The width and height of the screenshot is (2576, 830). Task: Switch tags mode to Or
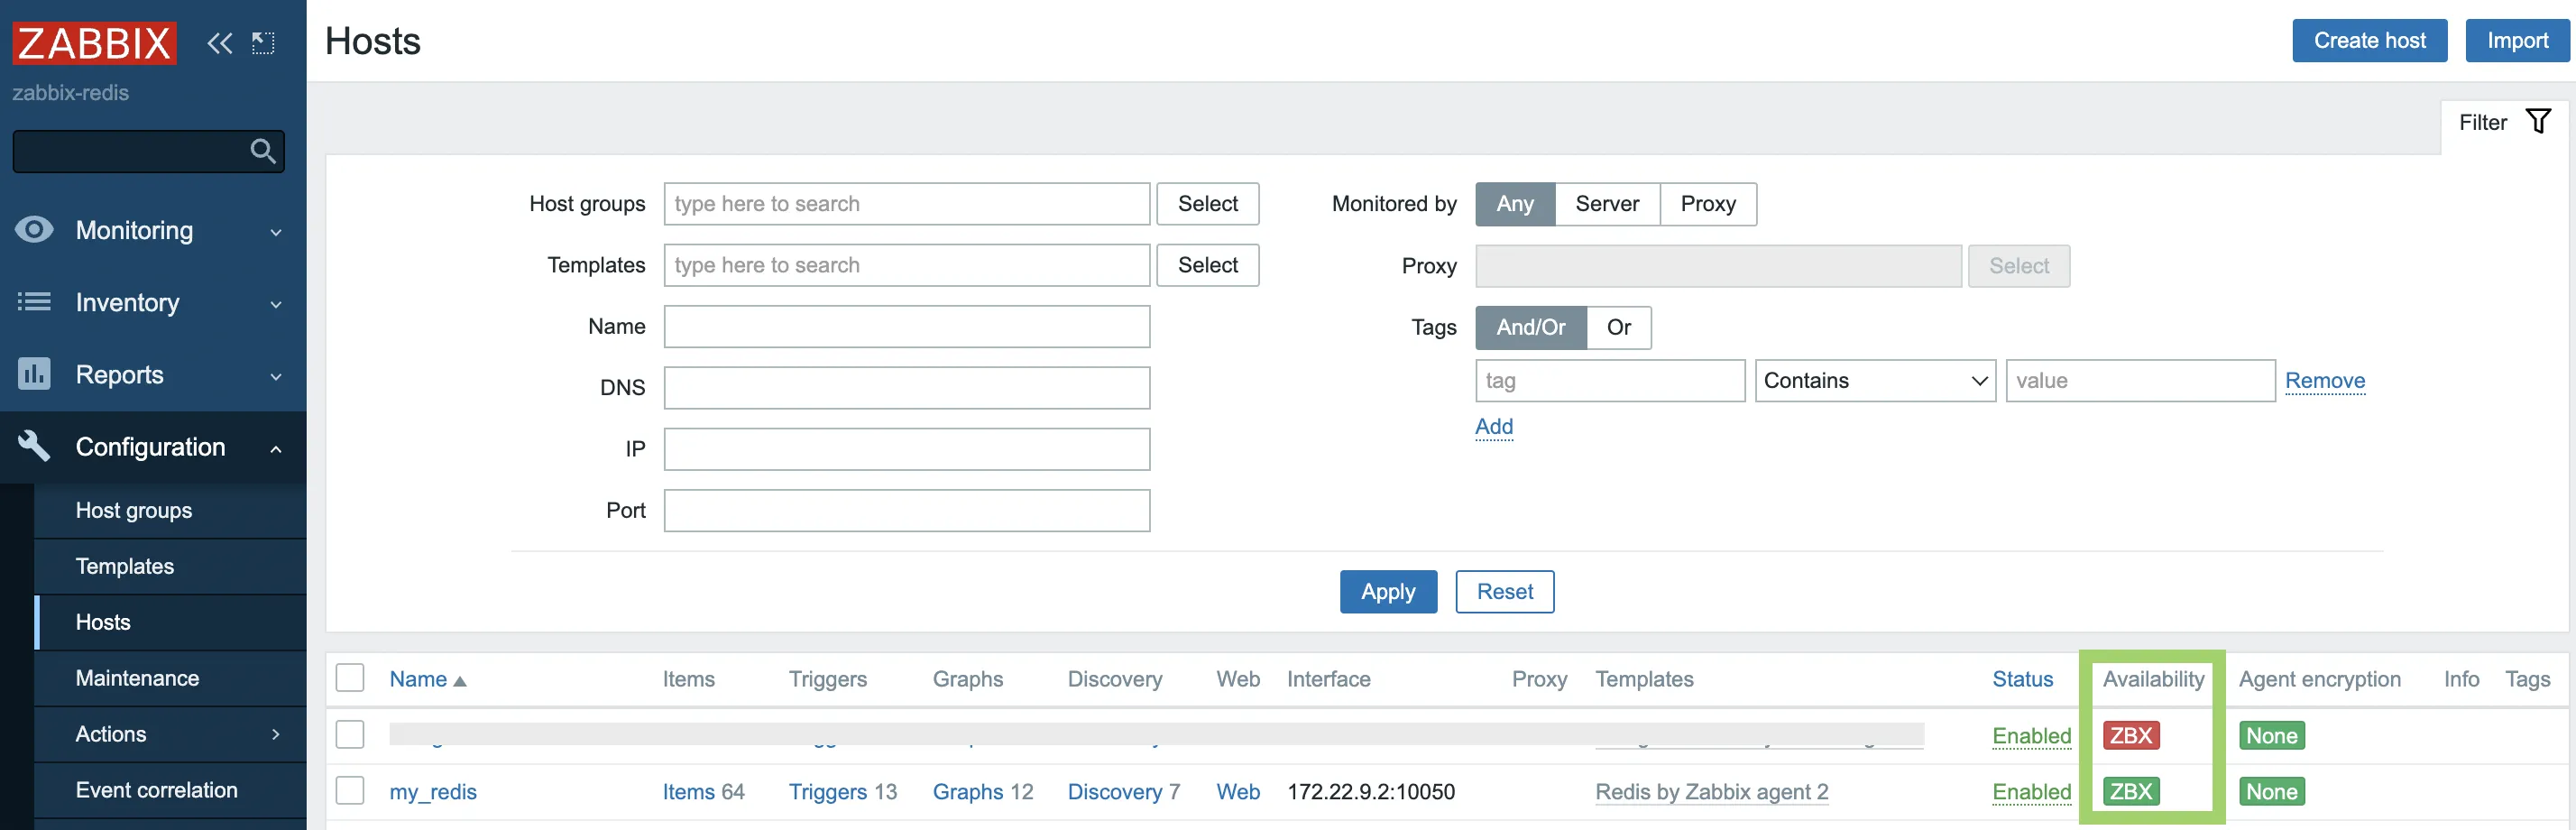tap(1618, 327)
